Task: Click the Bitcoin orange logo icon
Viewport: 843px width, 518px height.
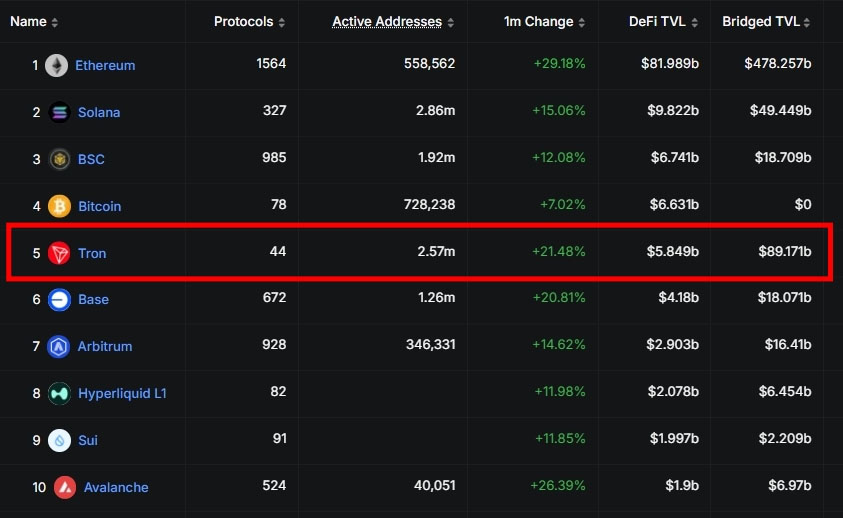Action: coord(59,206)
